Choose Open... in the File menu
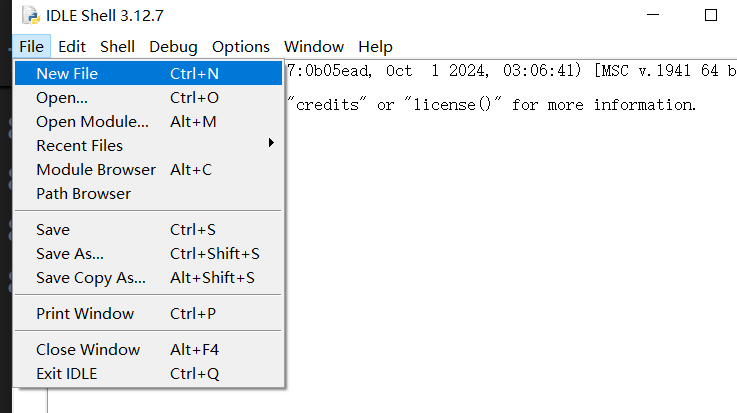 (62, 97)
